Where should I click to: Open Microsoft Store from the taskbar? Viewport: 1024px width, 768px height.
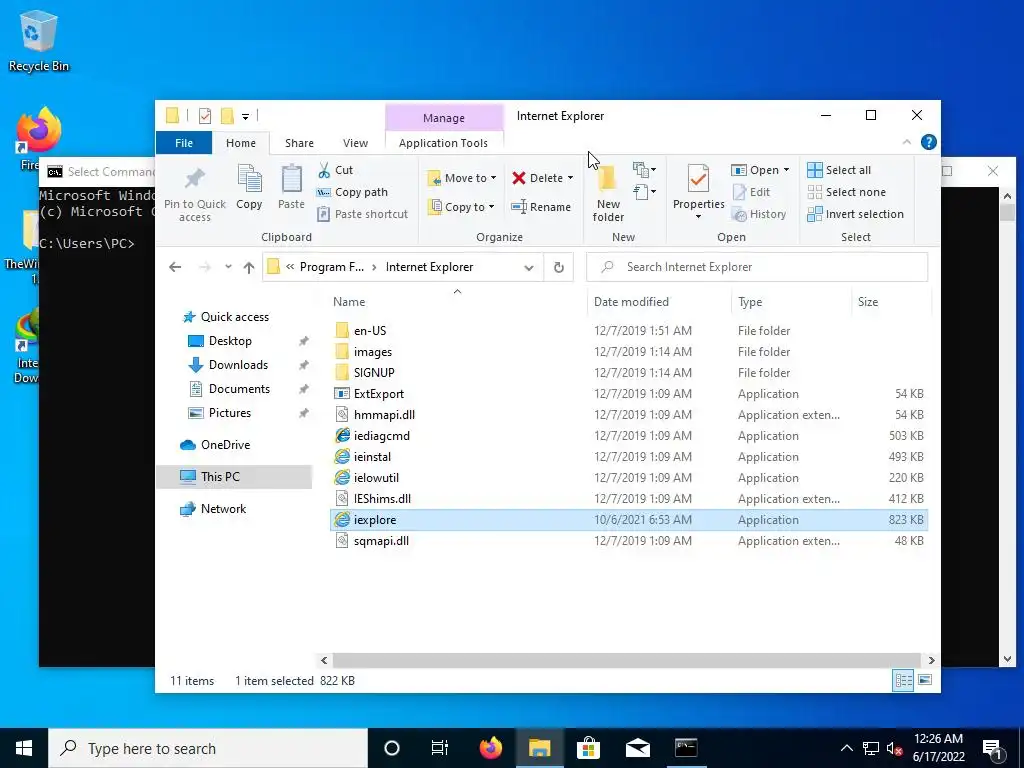pos(588,748)
